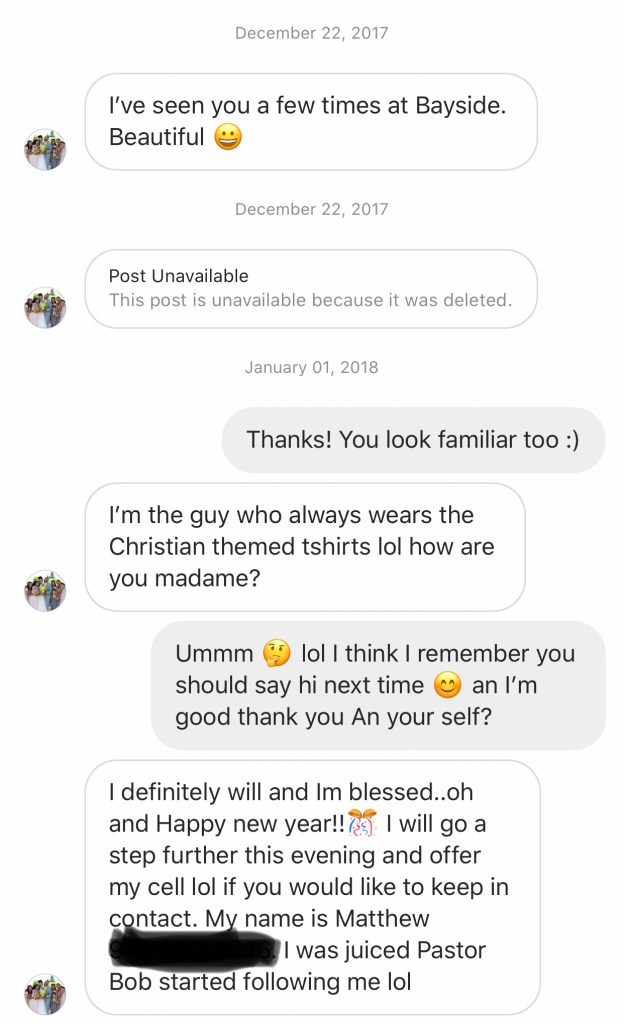This screenshot has width=624, height=1023.
Task: Select the profile picture next to Christian tshirts message
Action: coord(44,590)
